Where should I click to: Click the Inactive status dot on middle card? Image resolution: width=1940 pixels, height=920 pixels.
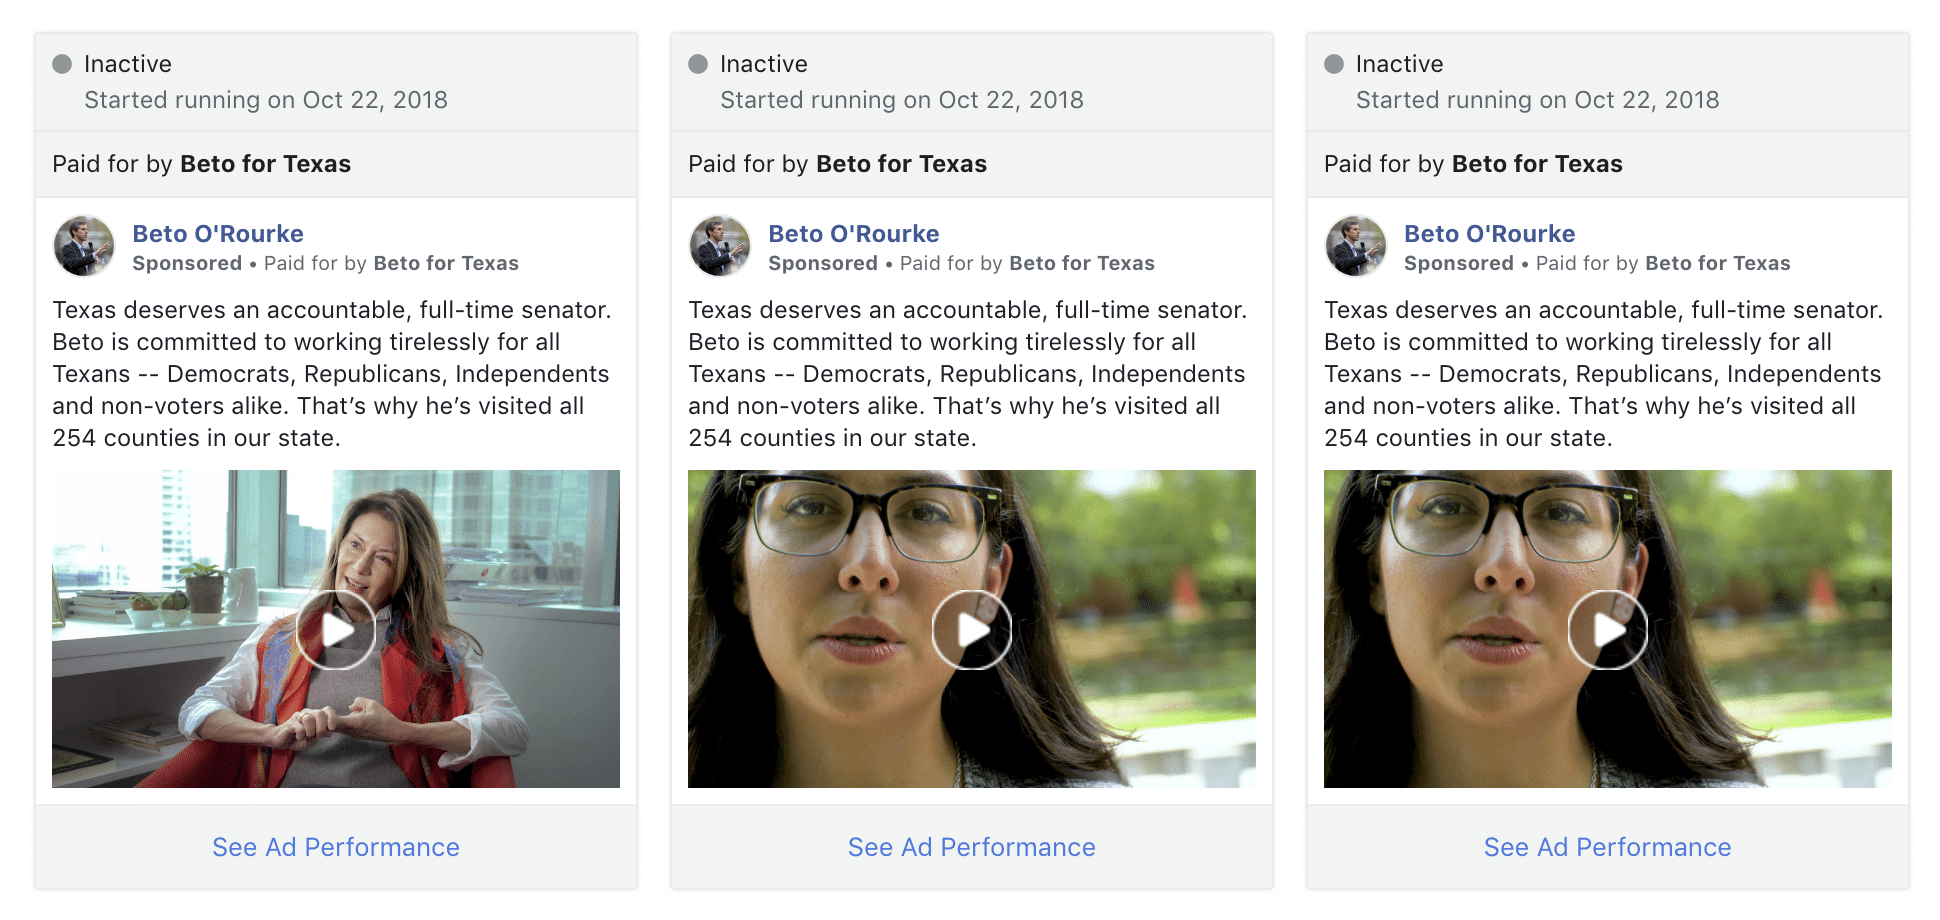coord(698,64)
